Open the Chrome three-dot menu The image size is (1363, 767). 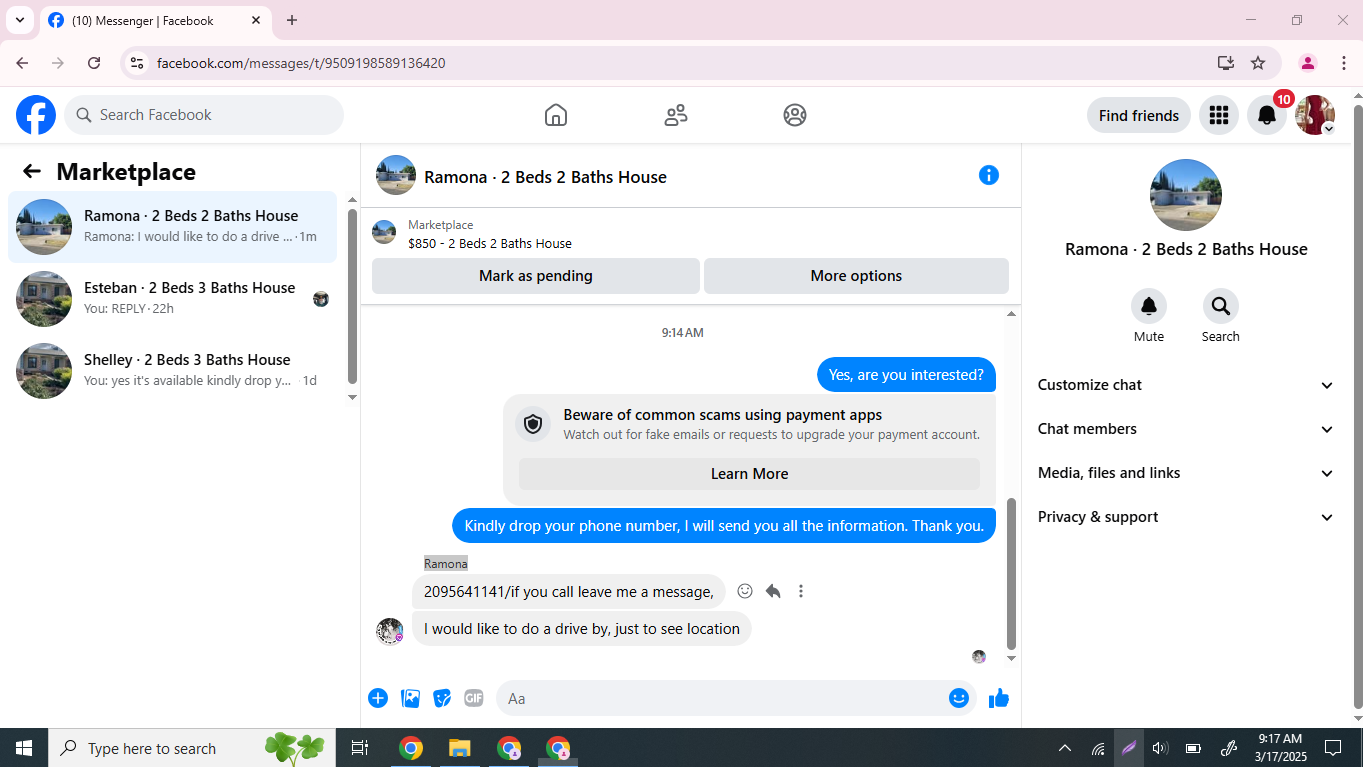(1344, 63)
